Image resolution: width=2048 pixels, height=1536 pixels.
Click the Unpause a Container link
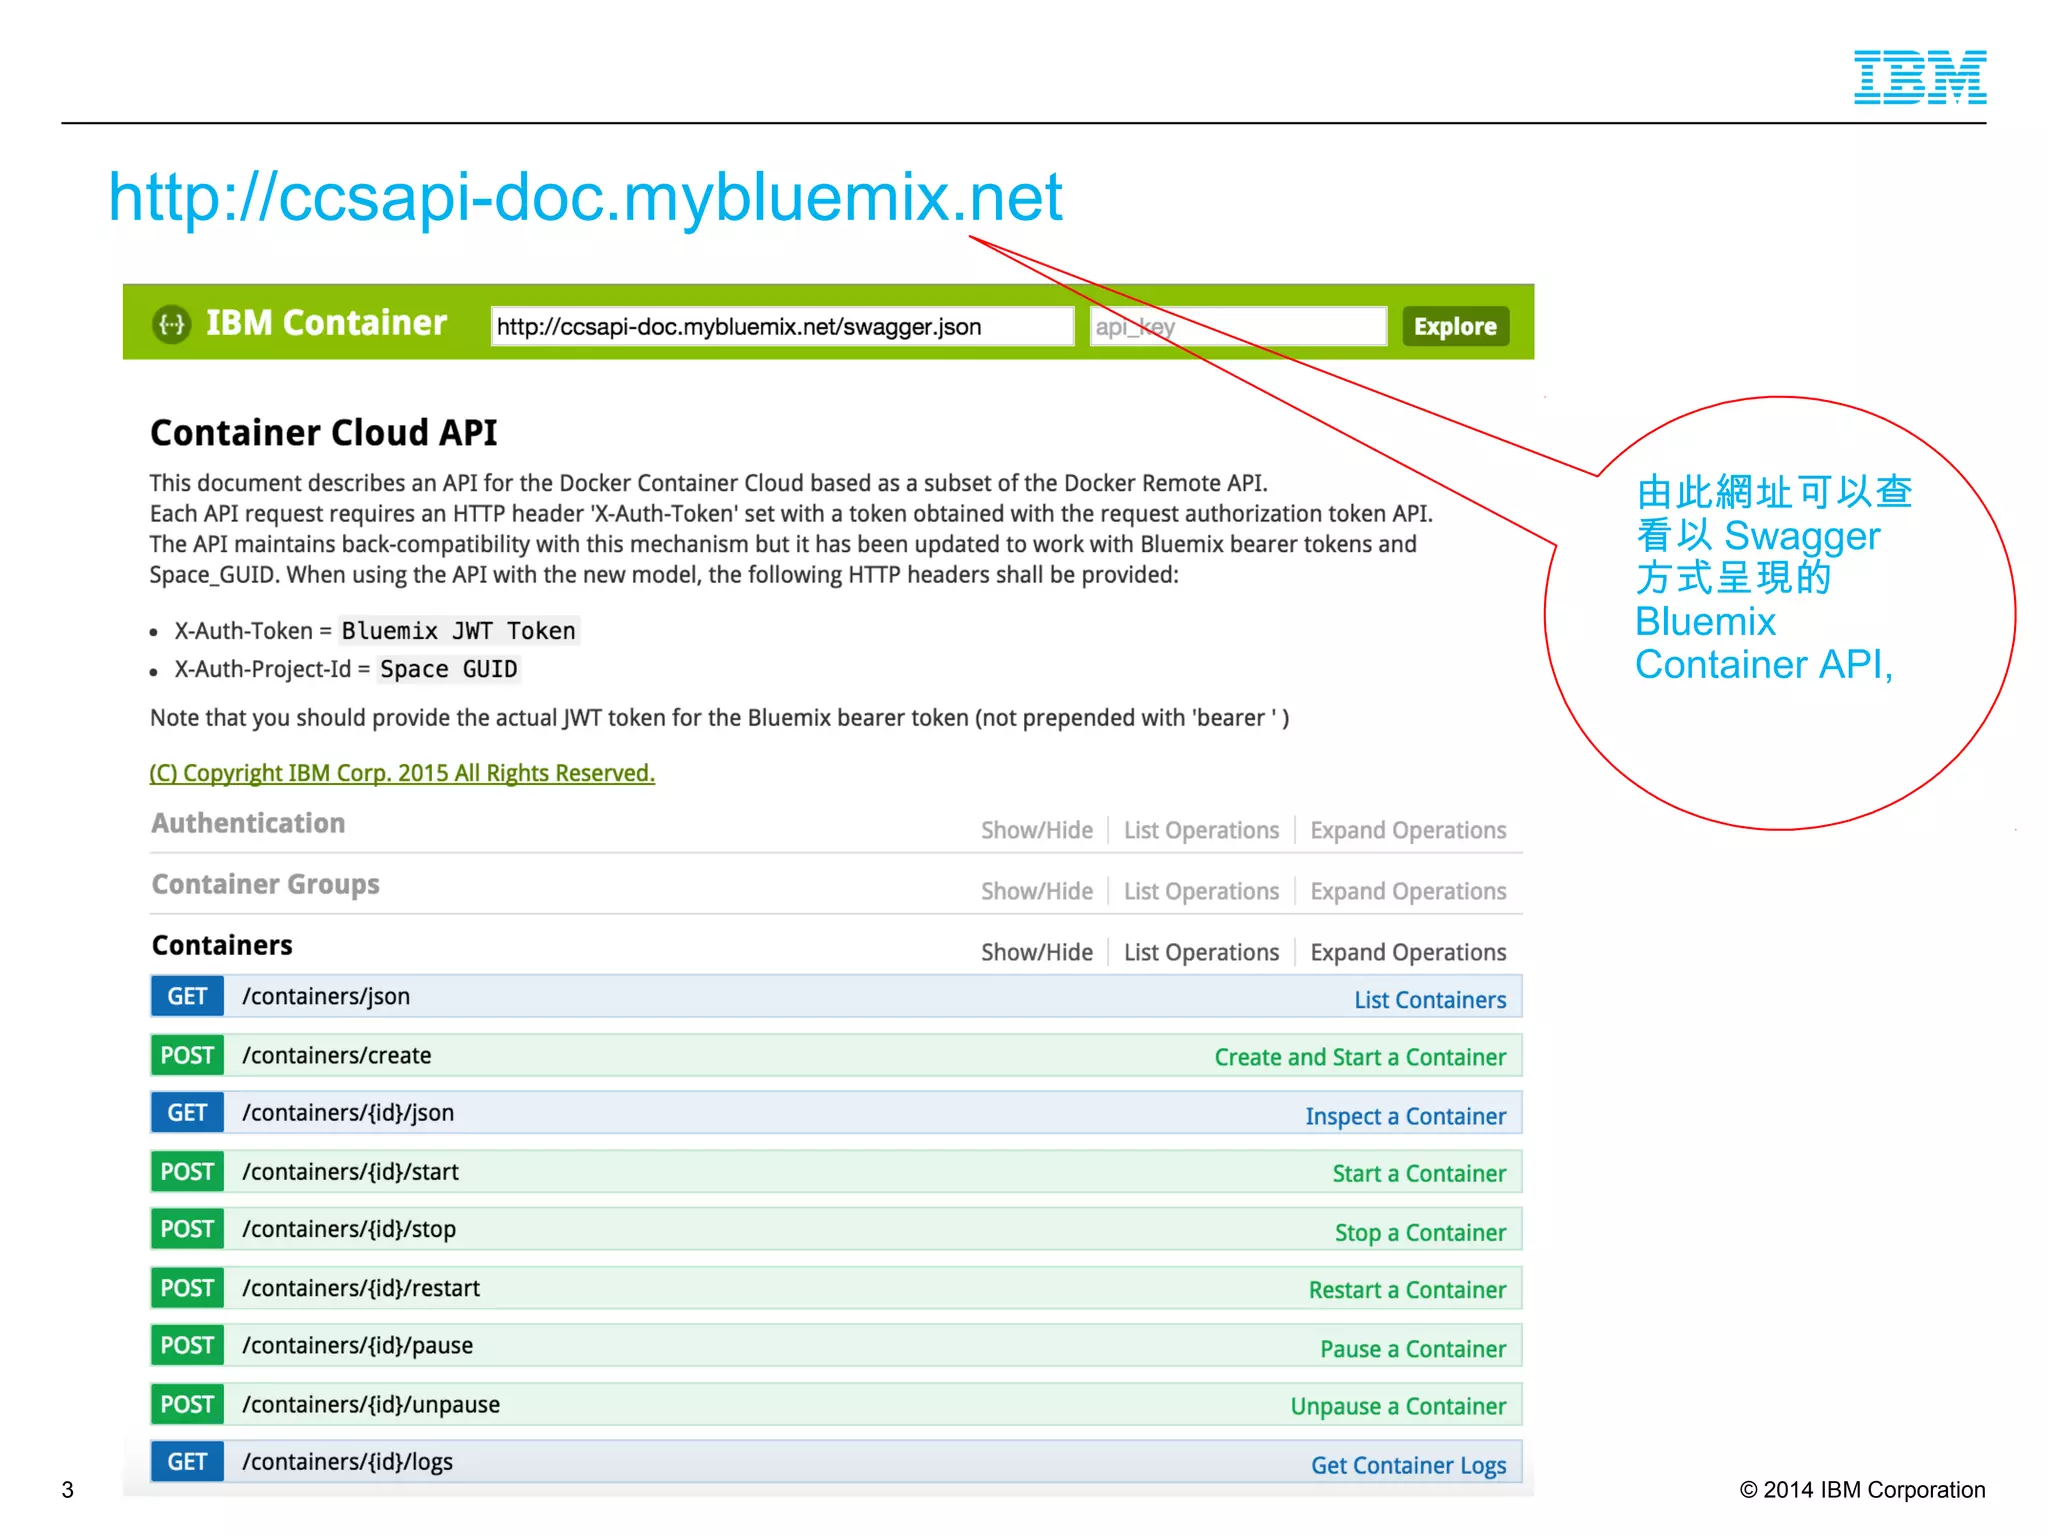click(x=1398, y=1406)
